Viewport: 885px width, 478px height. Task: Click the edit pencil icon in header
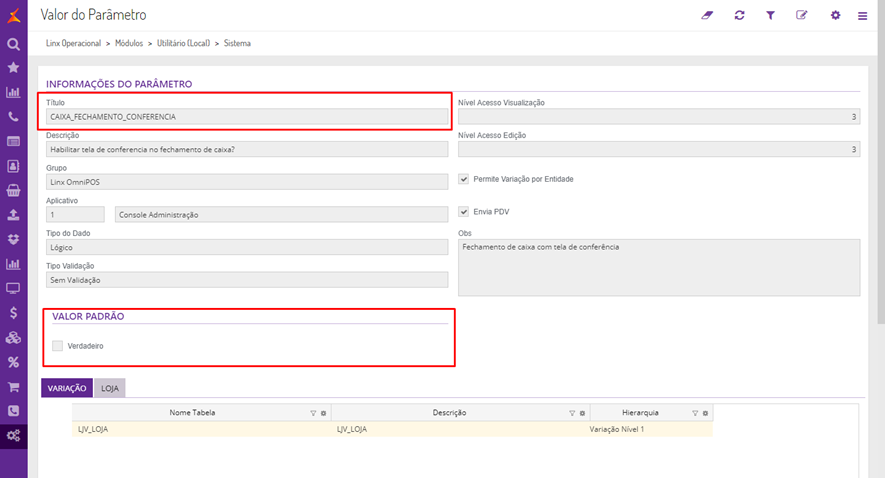801,15
